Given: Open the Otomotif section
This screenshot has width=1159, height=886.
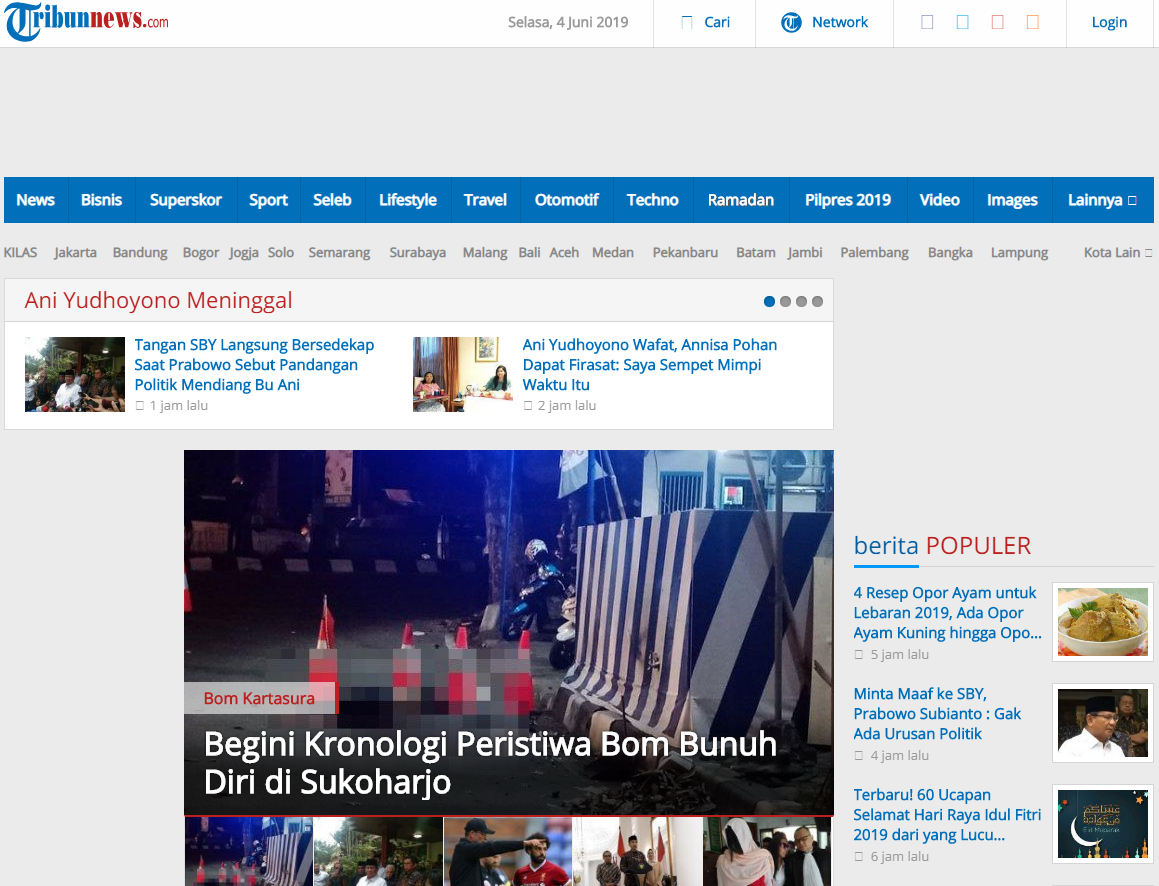Looking at the screenshot, I should click(x=566, y=200).
